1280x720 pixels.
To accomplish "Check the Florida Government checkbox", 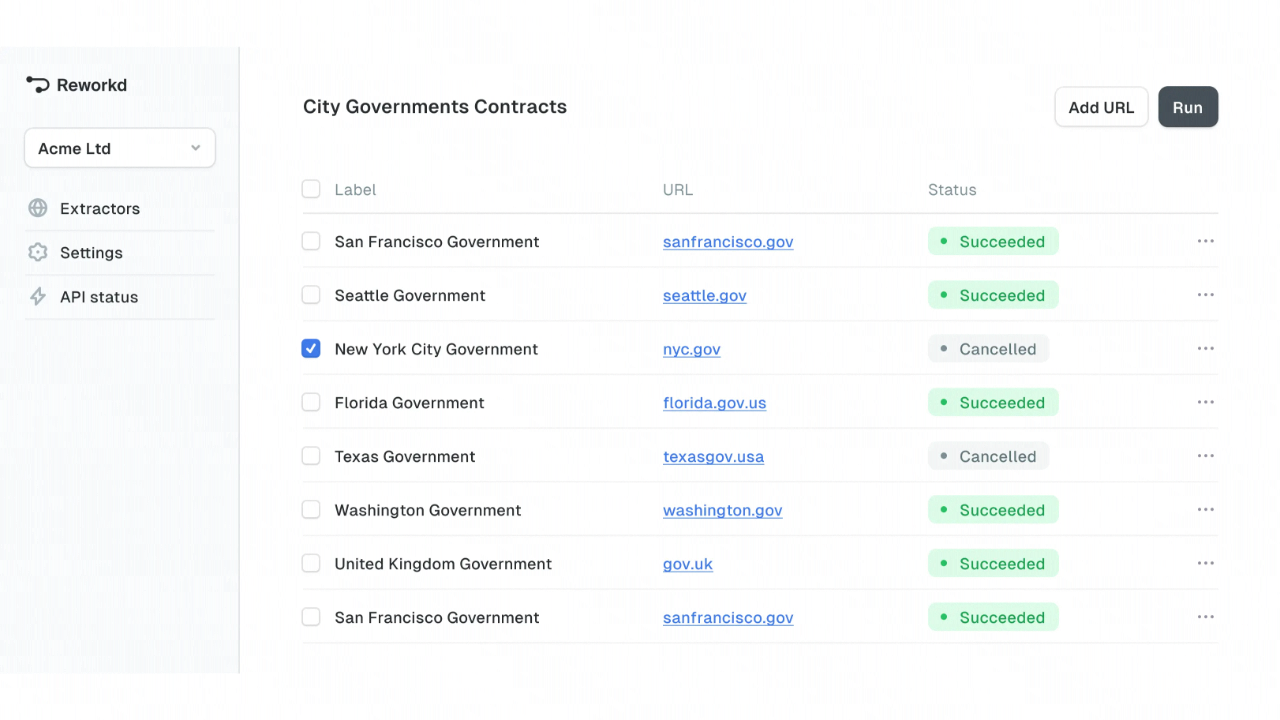I will [311, 403].
